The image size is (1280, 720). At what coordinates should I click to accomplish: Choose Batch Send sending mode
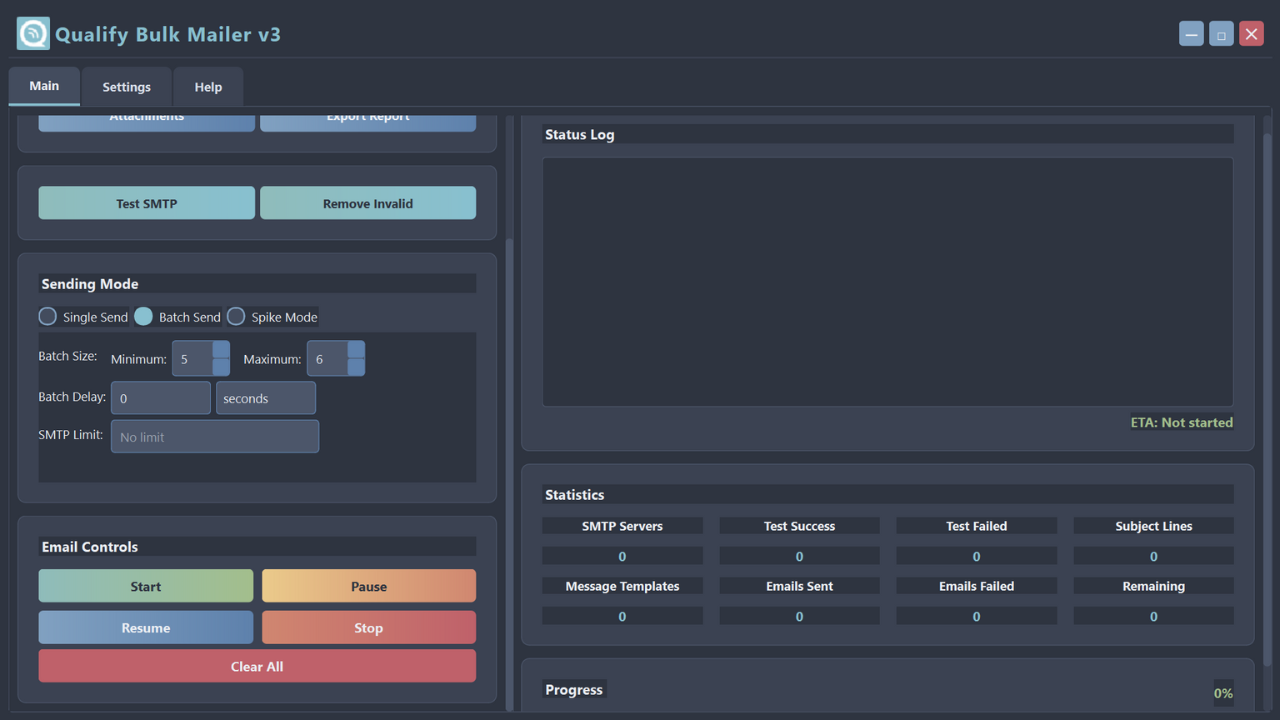[144, 317]
